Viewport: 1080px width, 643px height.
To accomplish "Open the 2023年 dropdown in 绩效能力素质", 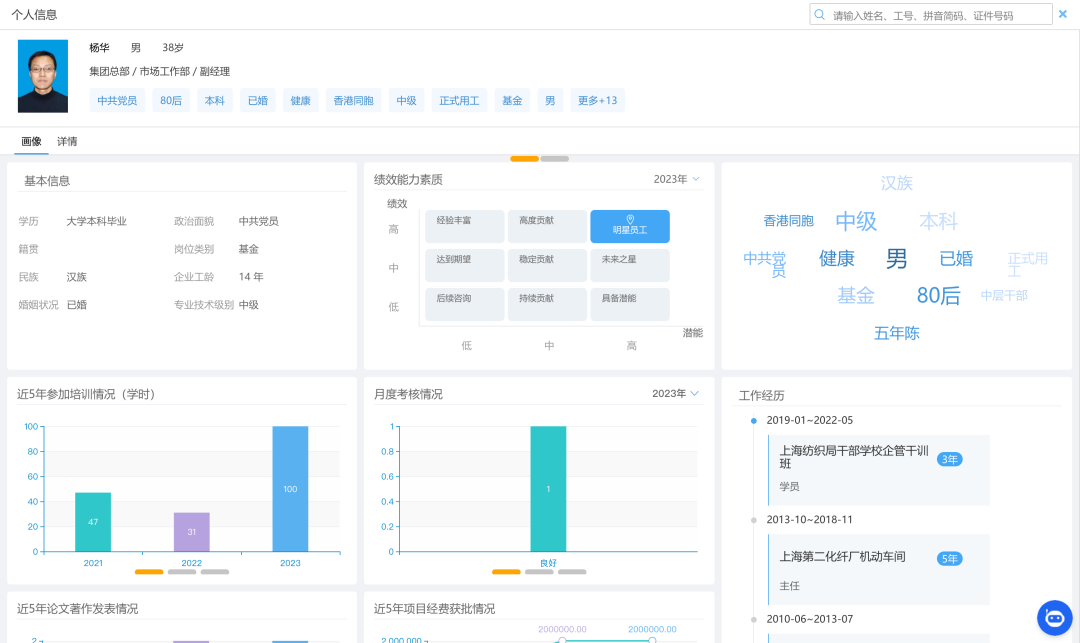I will (676, 179).
